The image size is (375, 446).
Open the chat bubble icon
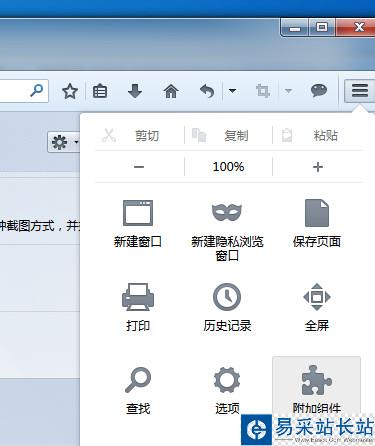[319, 91]
